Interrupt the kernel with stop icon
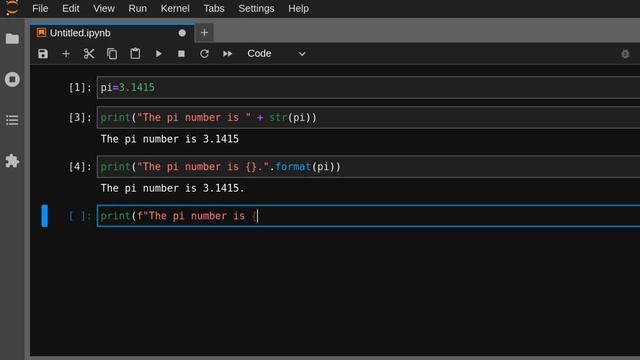 [181, 53]
